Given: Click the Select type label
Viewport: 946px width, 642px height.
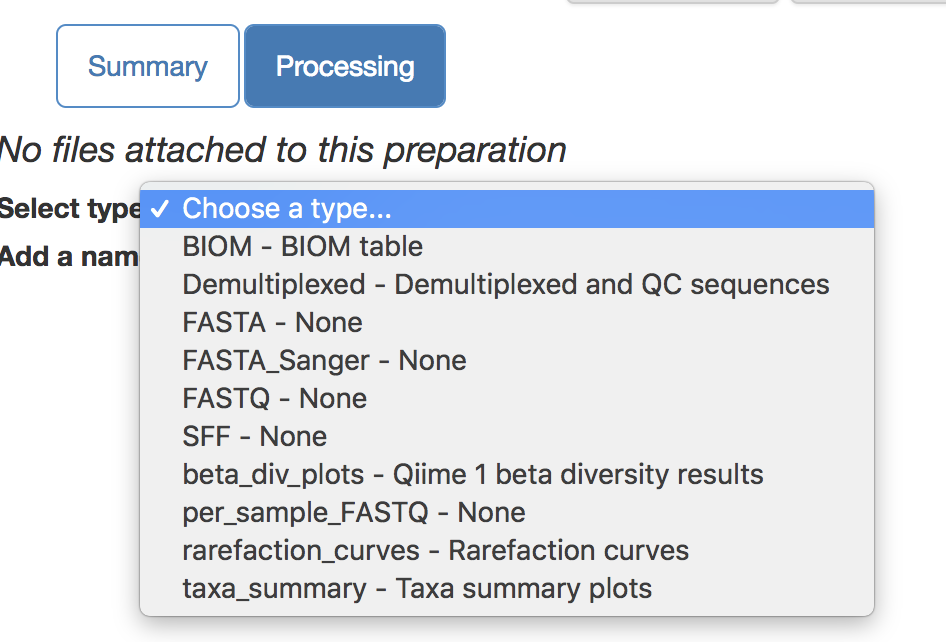Looking at the screenshot, I should (68, 209).
